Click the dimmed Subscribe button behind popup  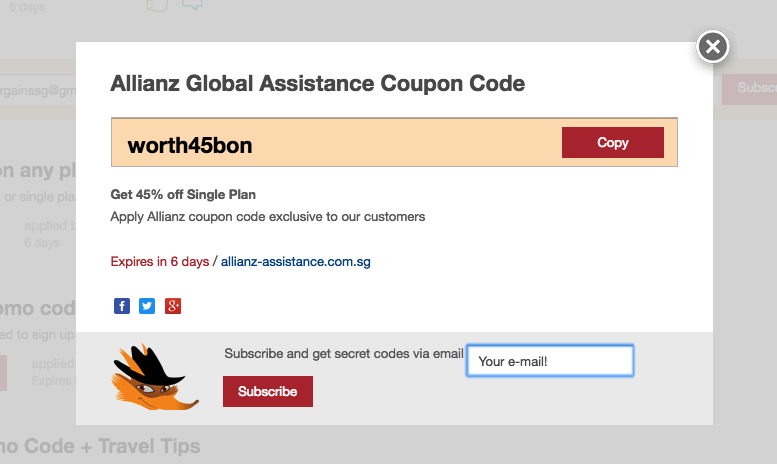coord(749,89)
